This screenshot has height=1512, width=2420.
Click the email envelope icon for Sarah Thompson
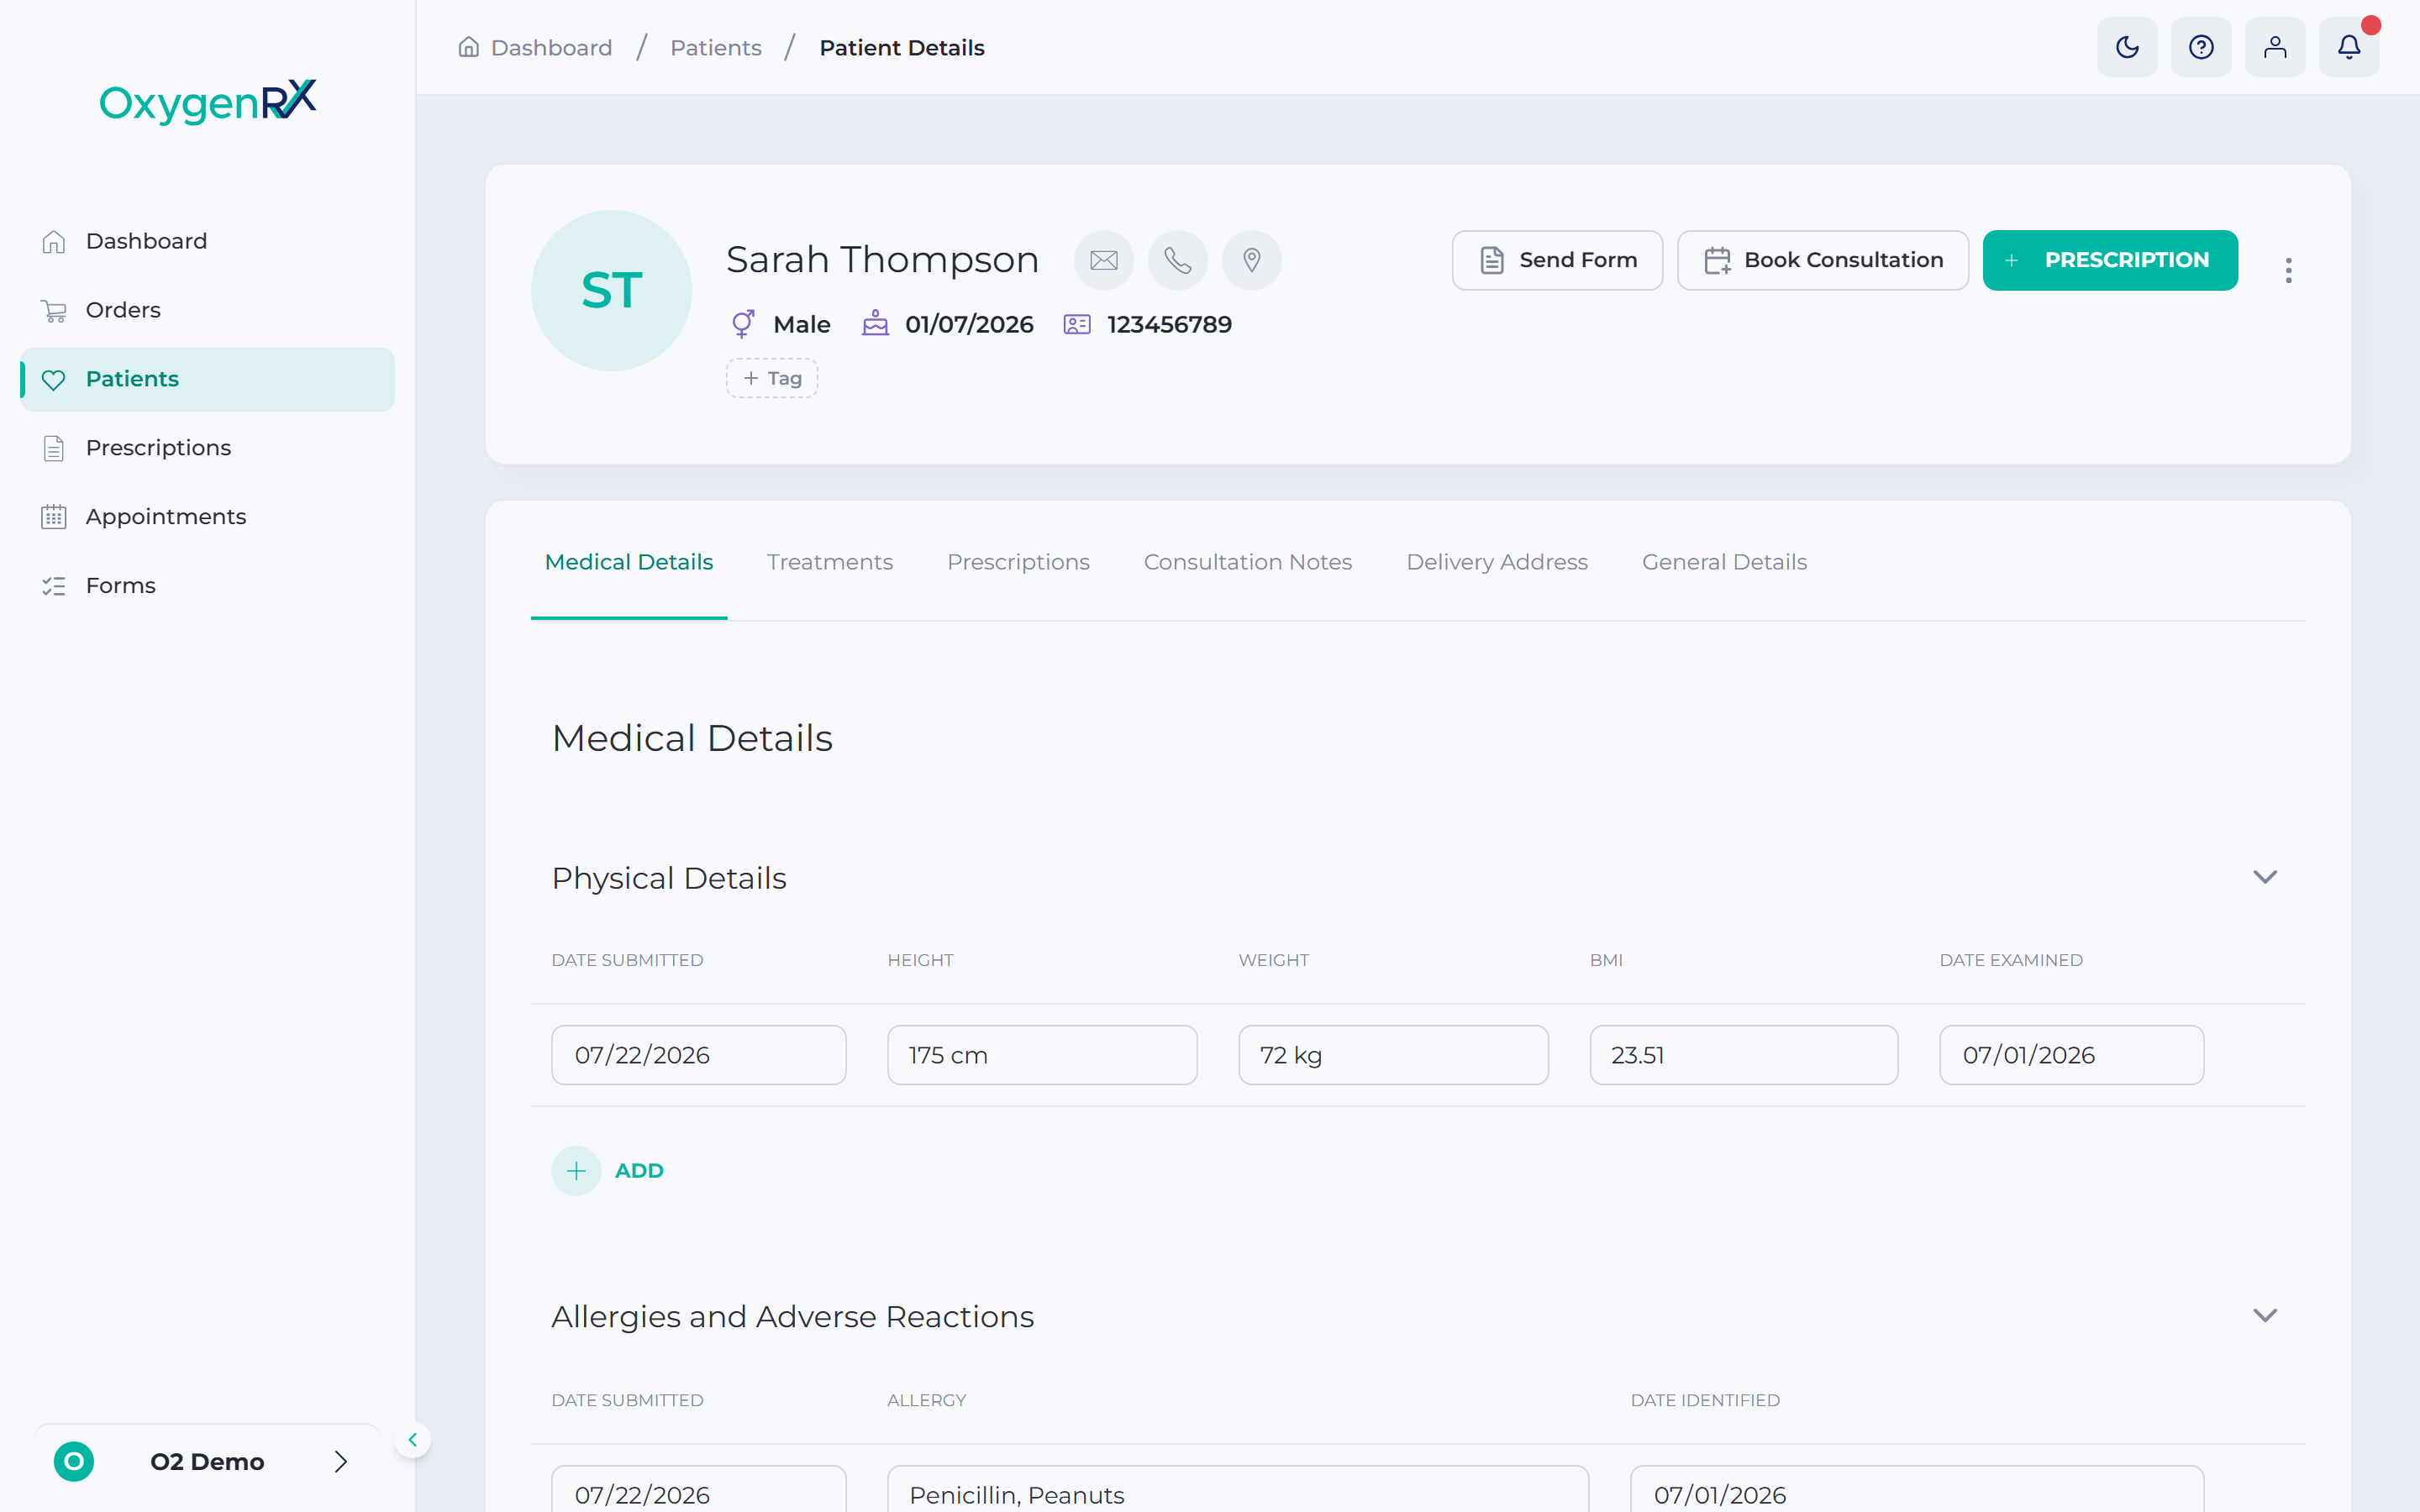pos(1104,260)
